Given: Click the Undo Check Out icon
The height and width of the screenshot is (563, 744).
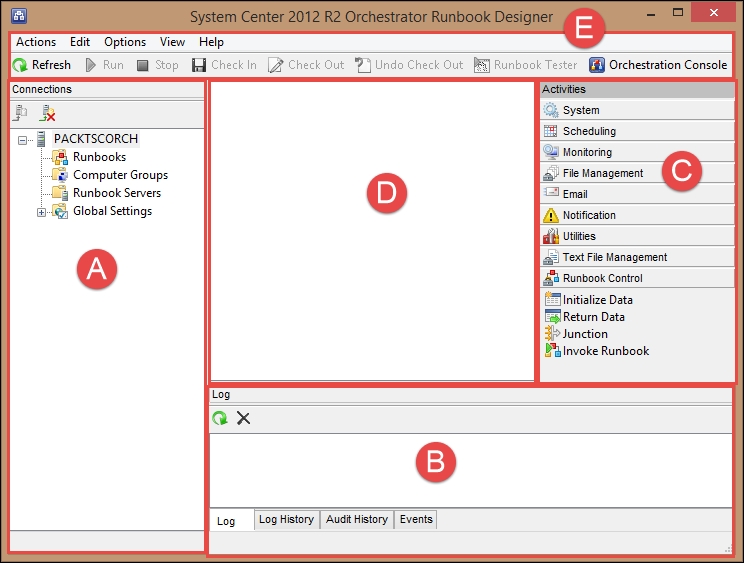Looking at the screenshot, I should click(x=363, y=65).
